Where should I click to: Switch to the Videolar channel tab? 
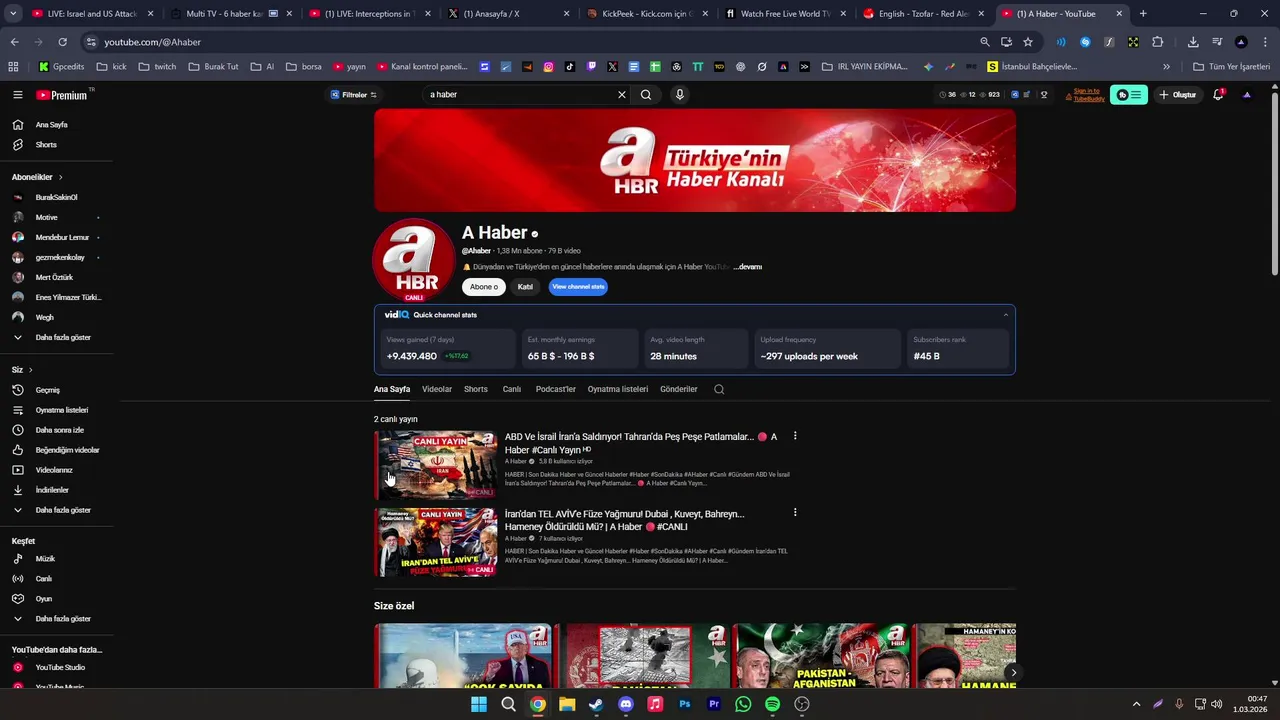(437, 389)
